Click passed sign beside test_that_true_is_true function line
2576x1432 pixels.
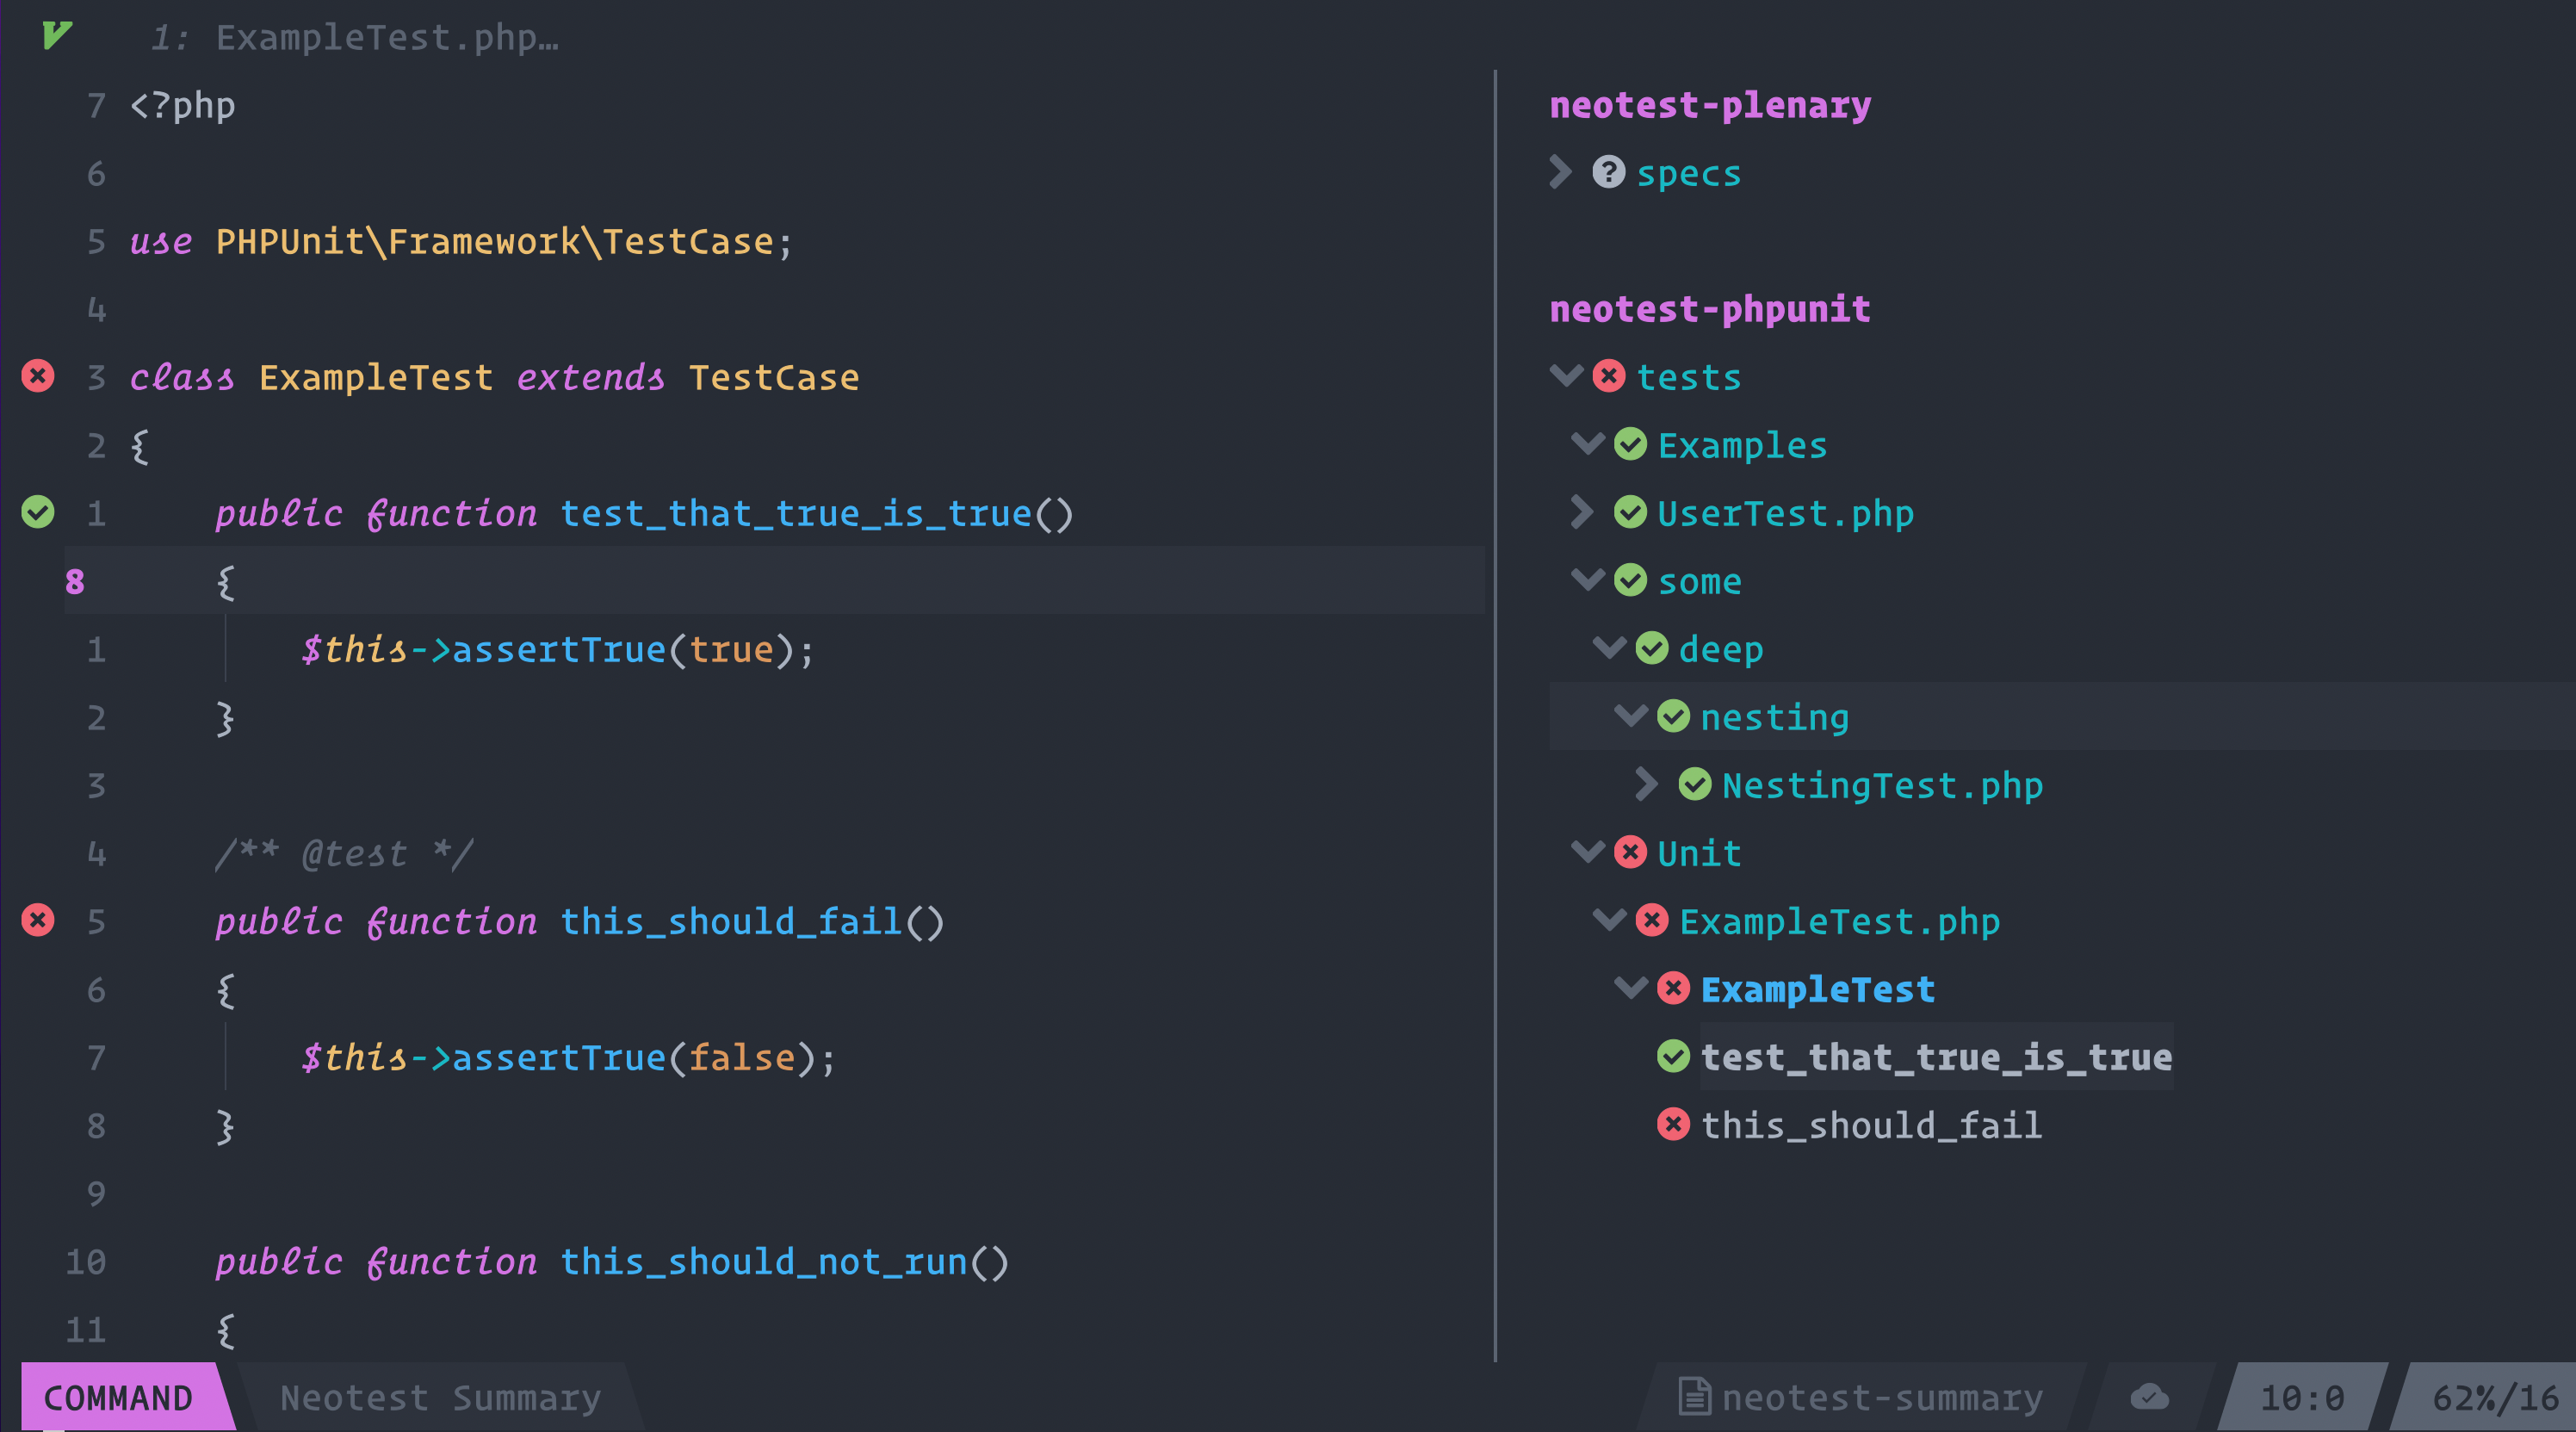click(38, 512)
